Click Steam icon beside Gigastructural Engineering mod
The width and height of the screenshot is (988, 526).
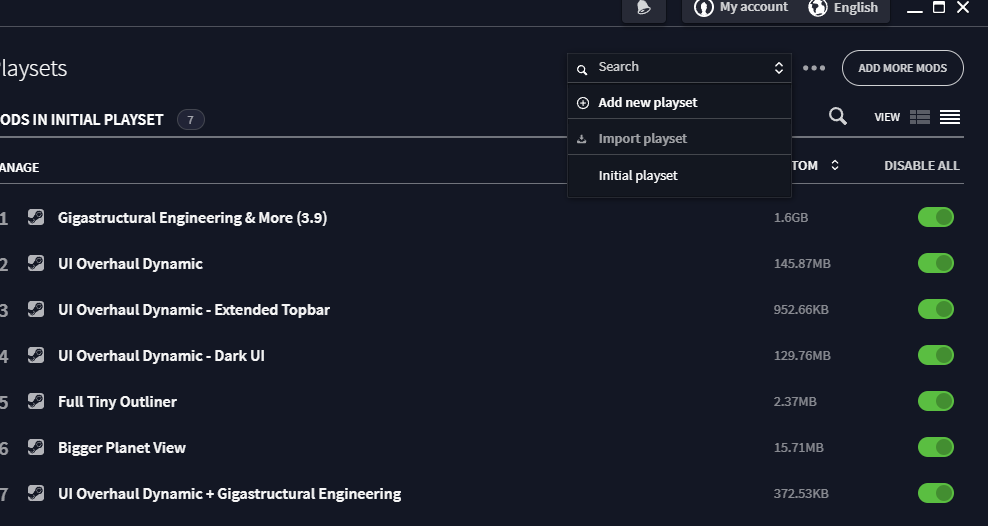tap(36, 217)
